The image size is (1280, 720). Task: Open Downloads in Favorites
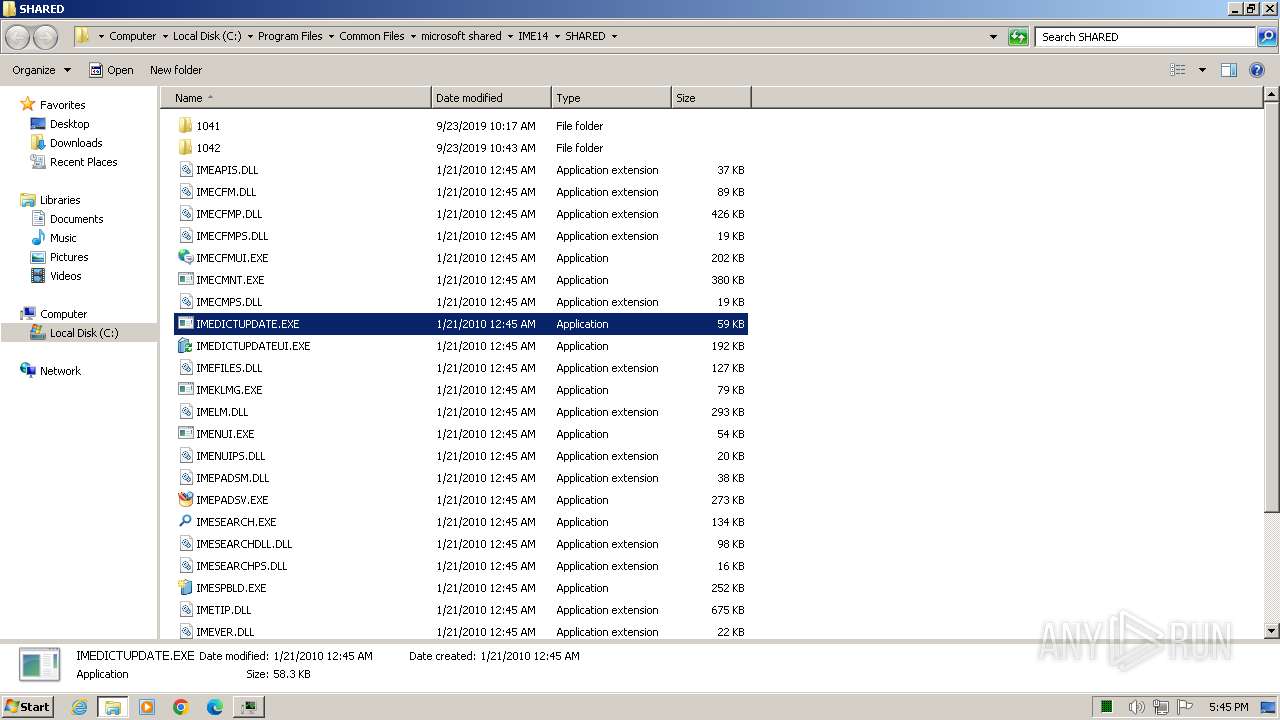pyautogui.click(x=76, y=143)
